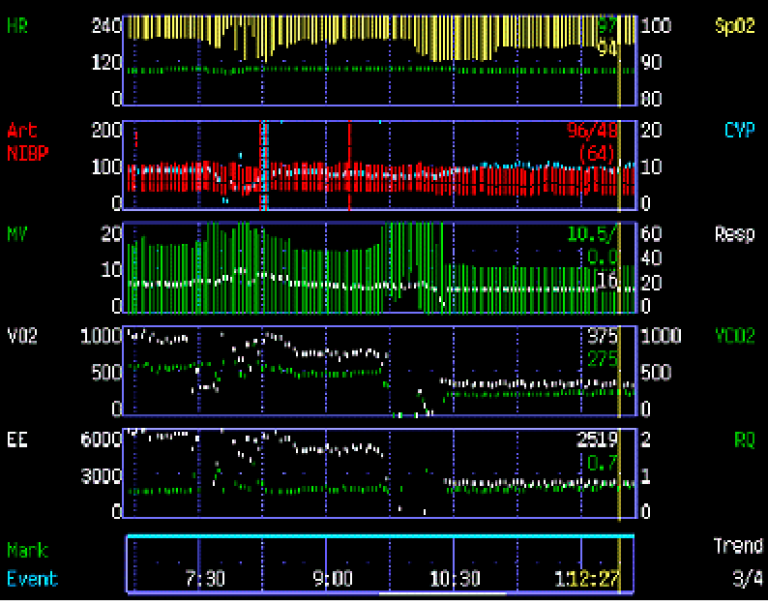This screenshot has height=606, width=768.
Task: Click the VO2 value 375
Action: (x=602, y=336)
